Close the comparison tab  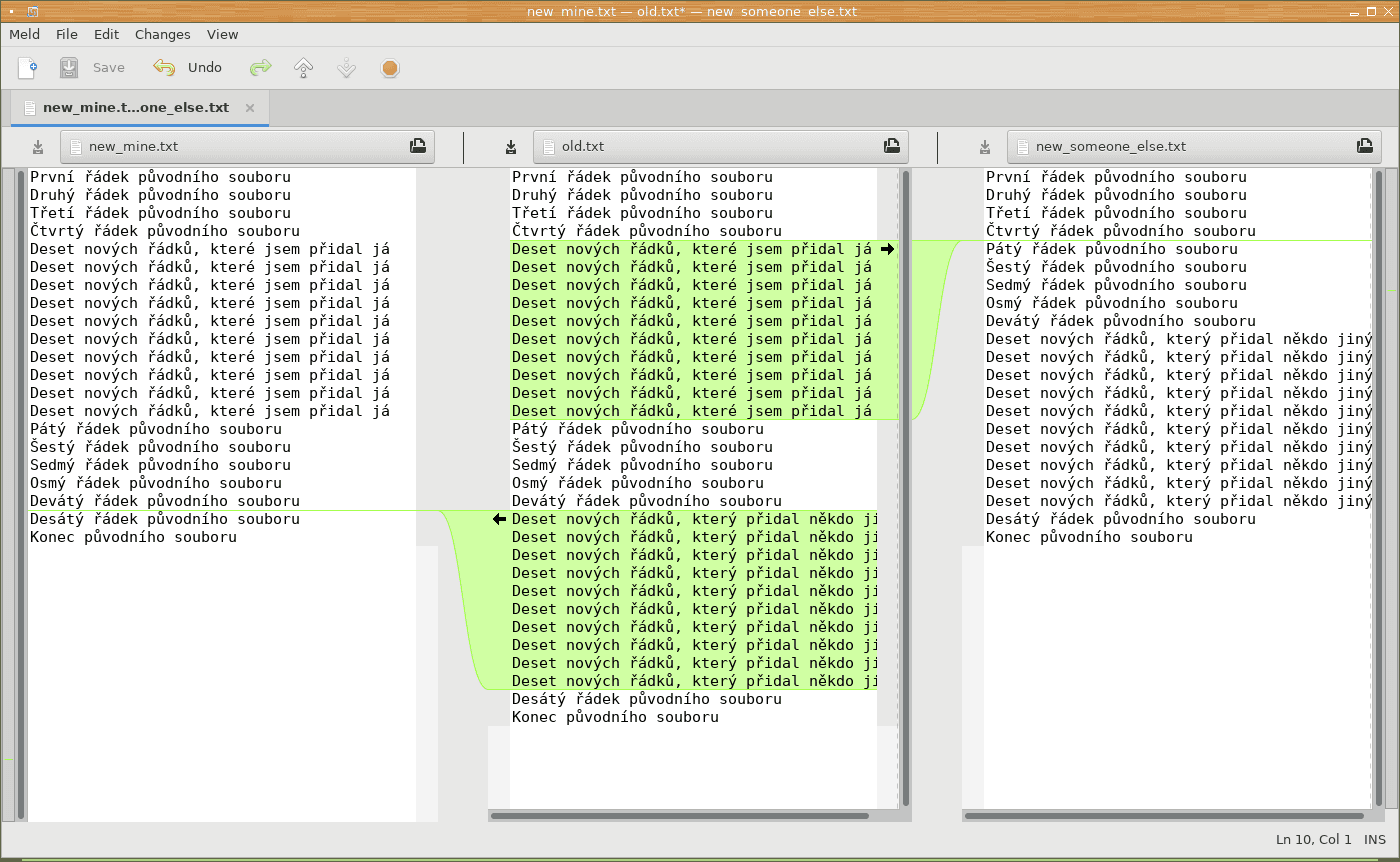250,108
